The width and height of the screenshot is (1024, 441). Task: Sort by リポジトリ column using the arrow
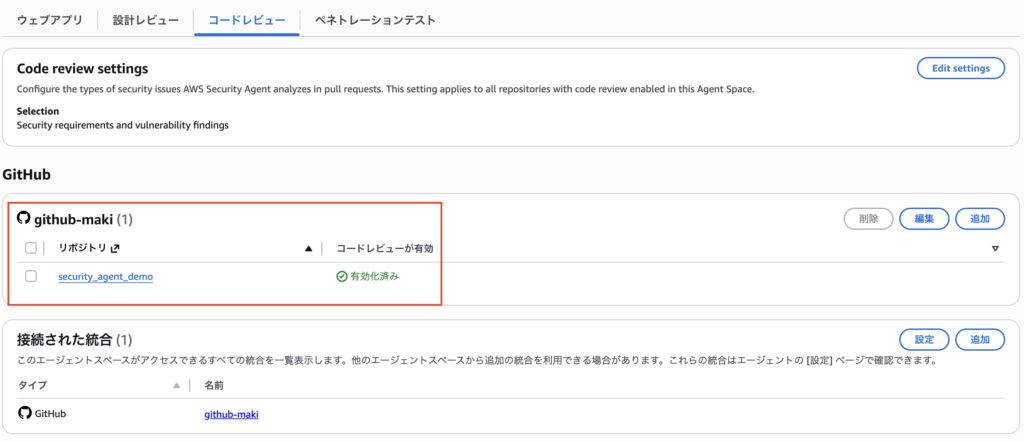(x=308, y=248)
